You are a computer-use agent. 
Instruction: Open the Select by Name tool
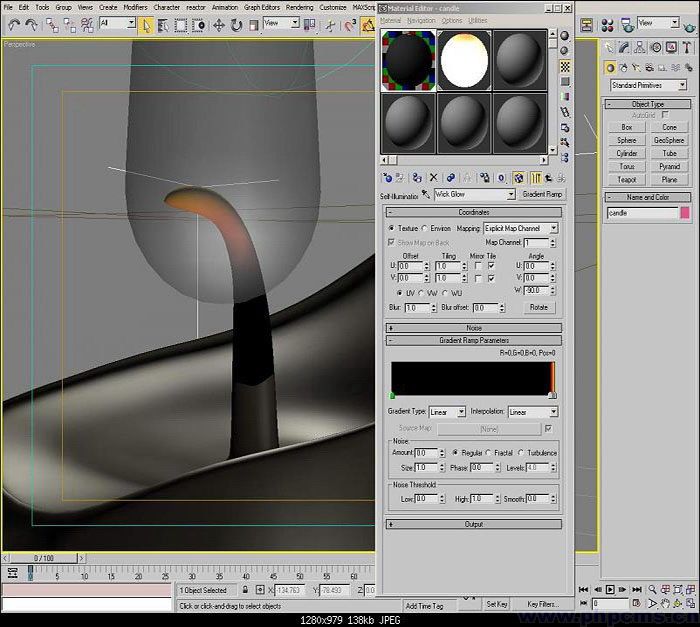(163, 25)
